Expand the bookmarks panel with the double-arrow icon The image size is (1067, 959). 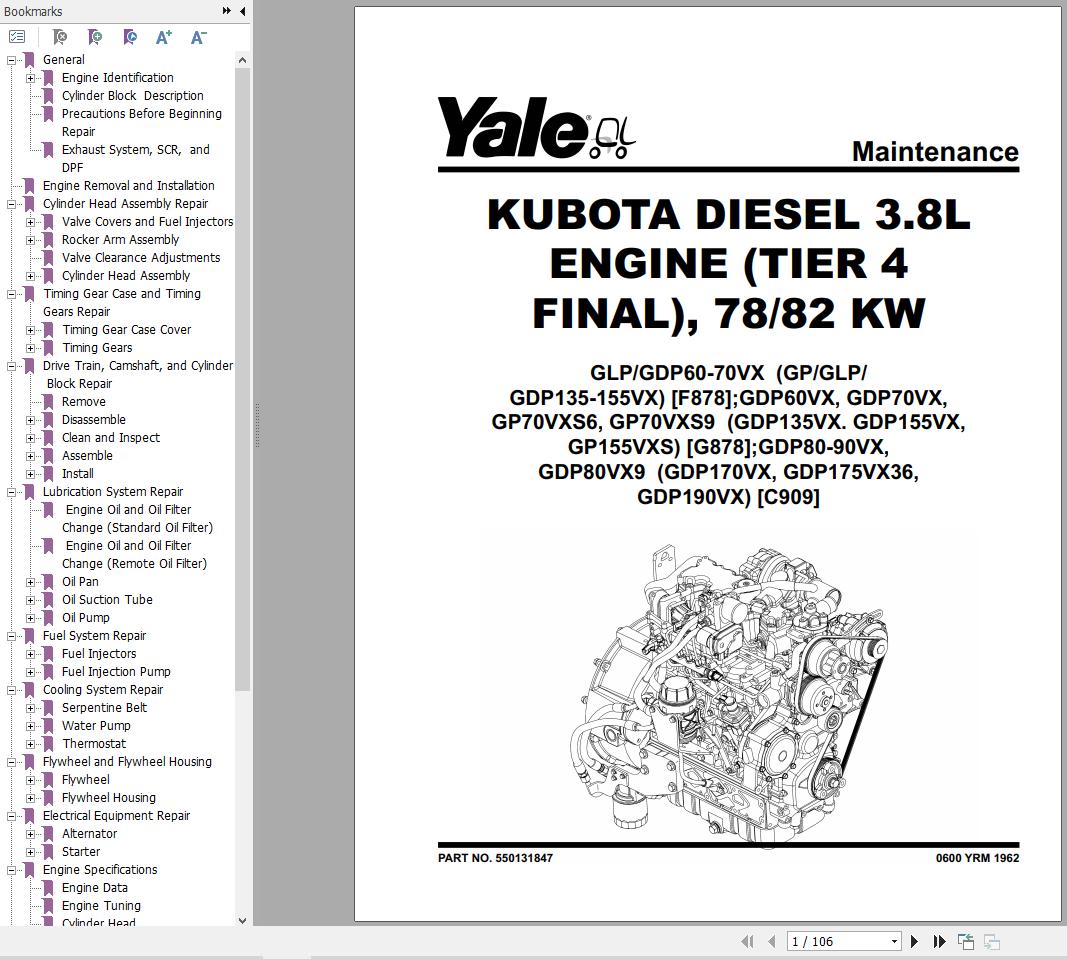227,11
